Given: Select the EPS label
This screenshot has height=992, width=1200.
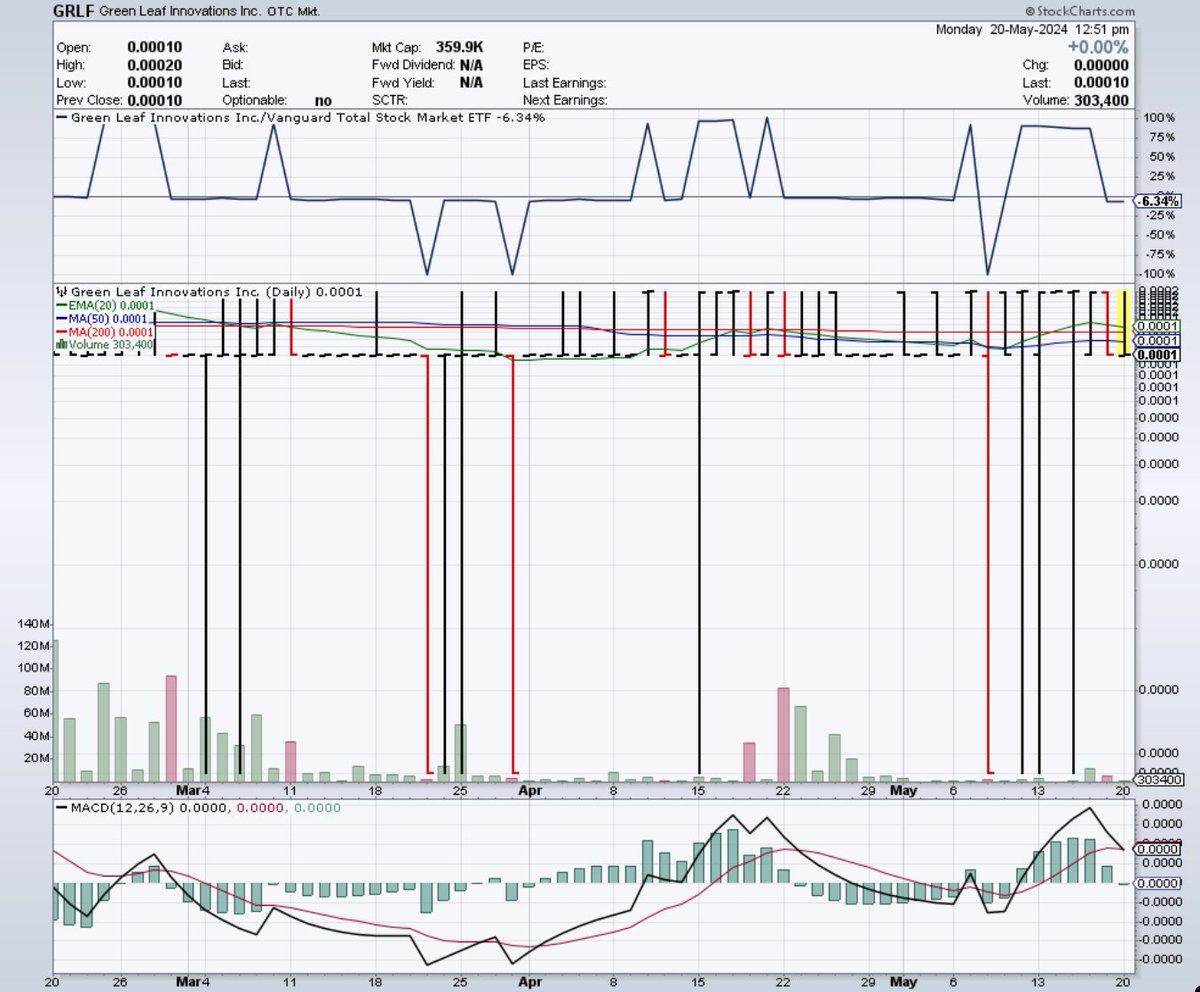Looking at the screenshot, I should click(x=535, y=65).
